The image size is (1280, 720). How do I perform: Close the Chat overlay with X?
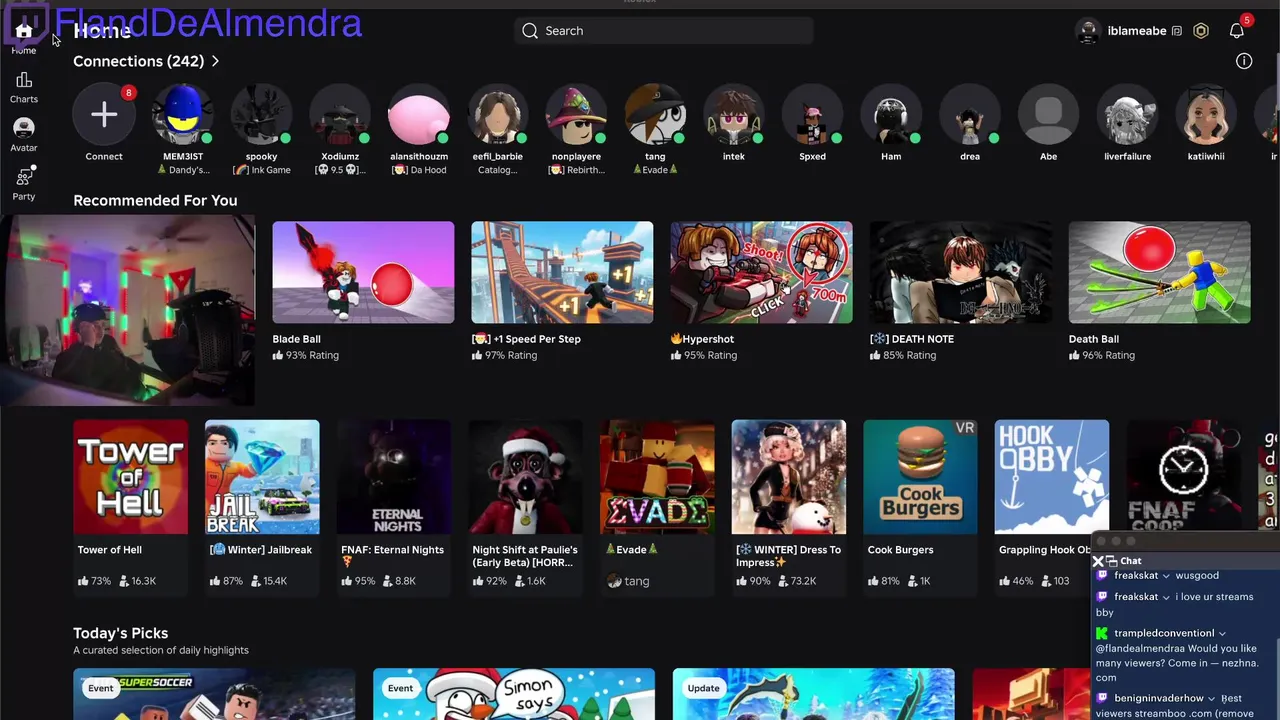pos(1098,561)
